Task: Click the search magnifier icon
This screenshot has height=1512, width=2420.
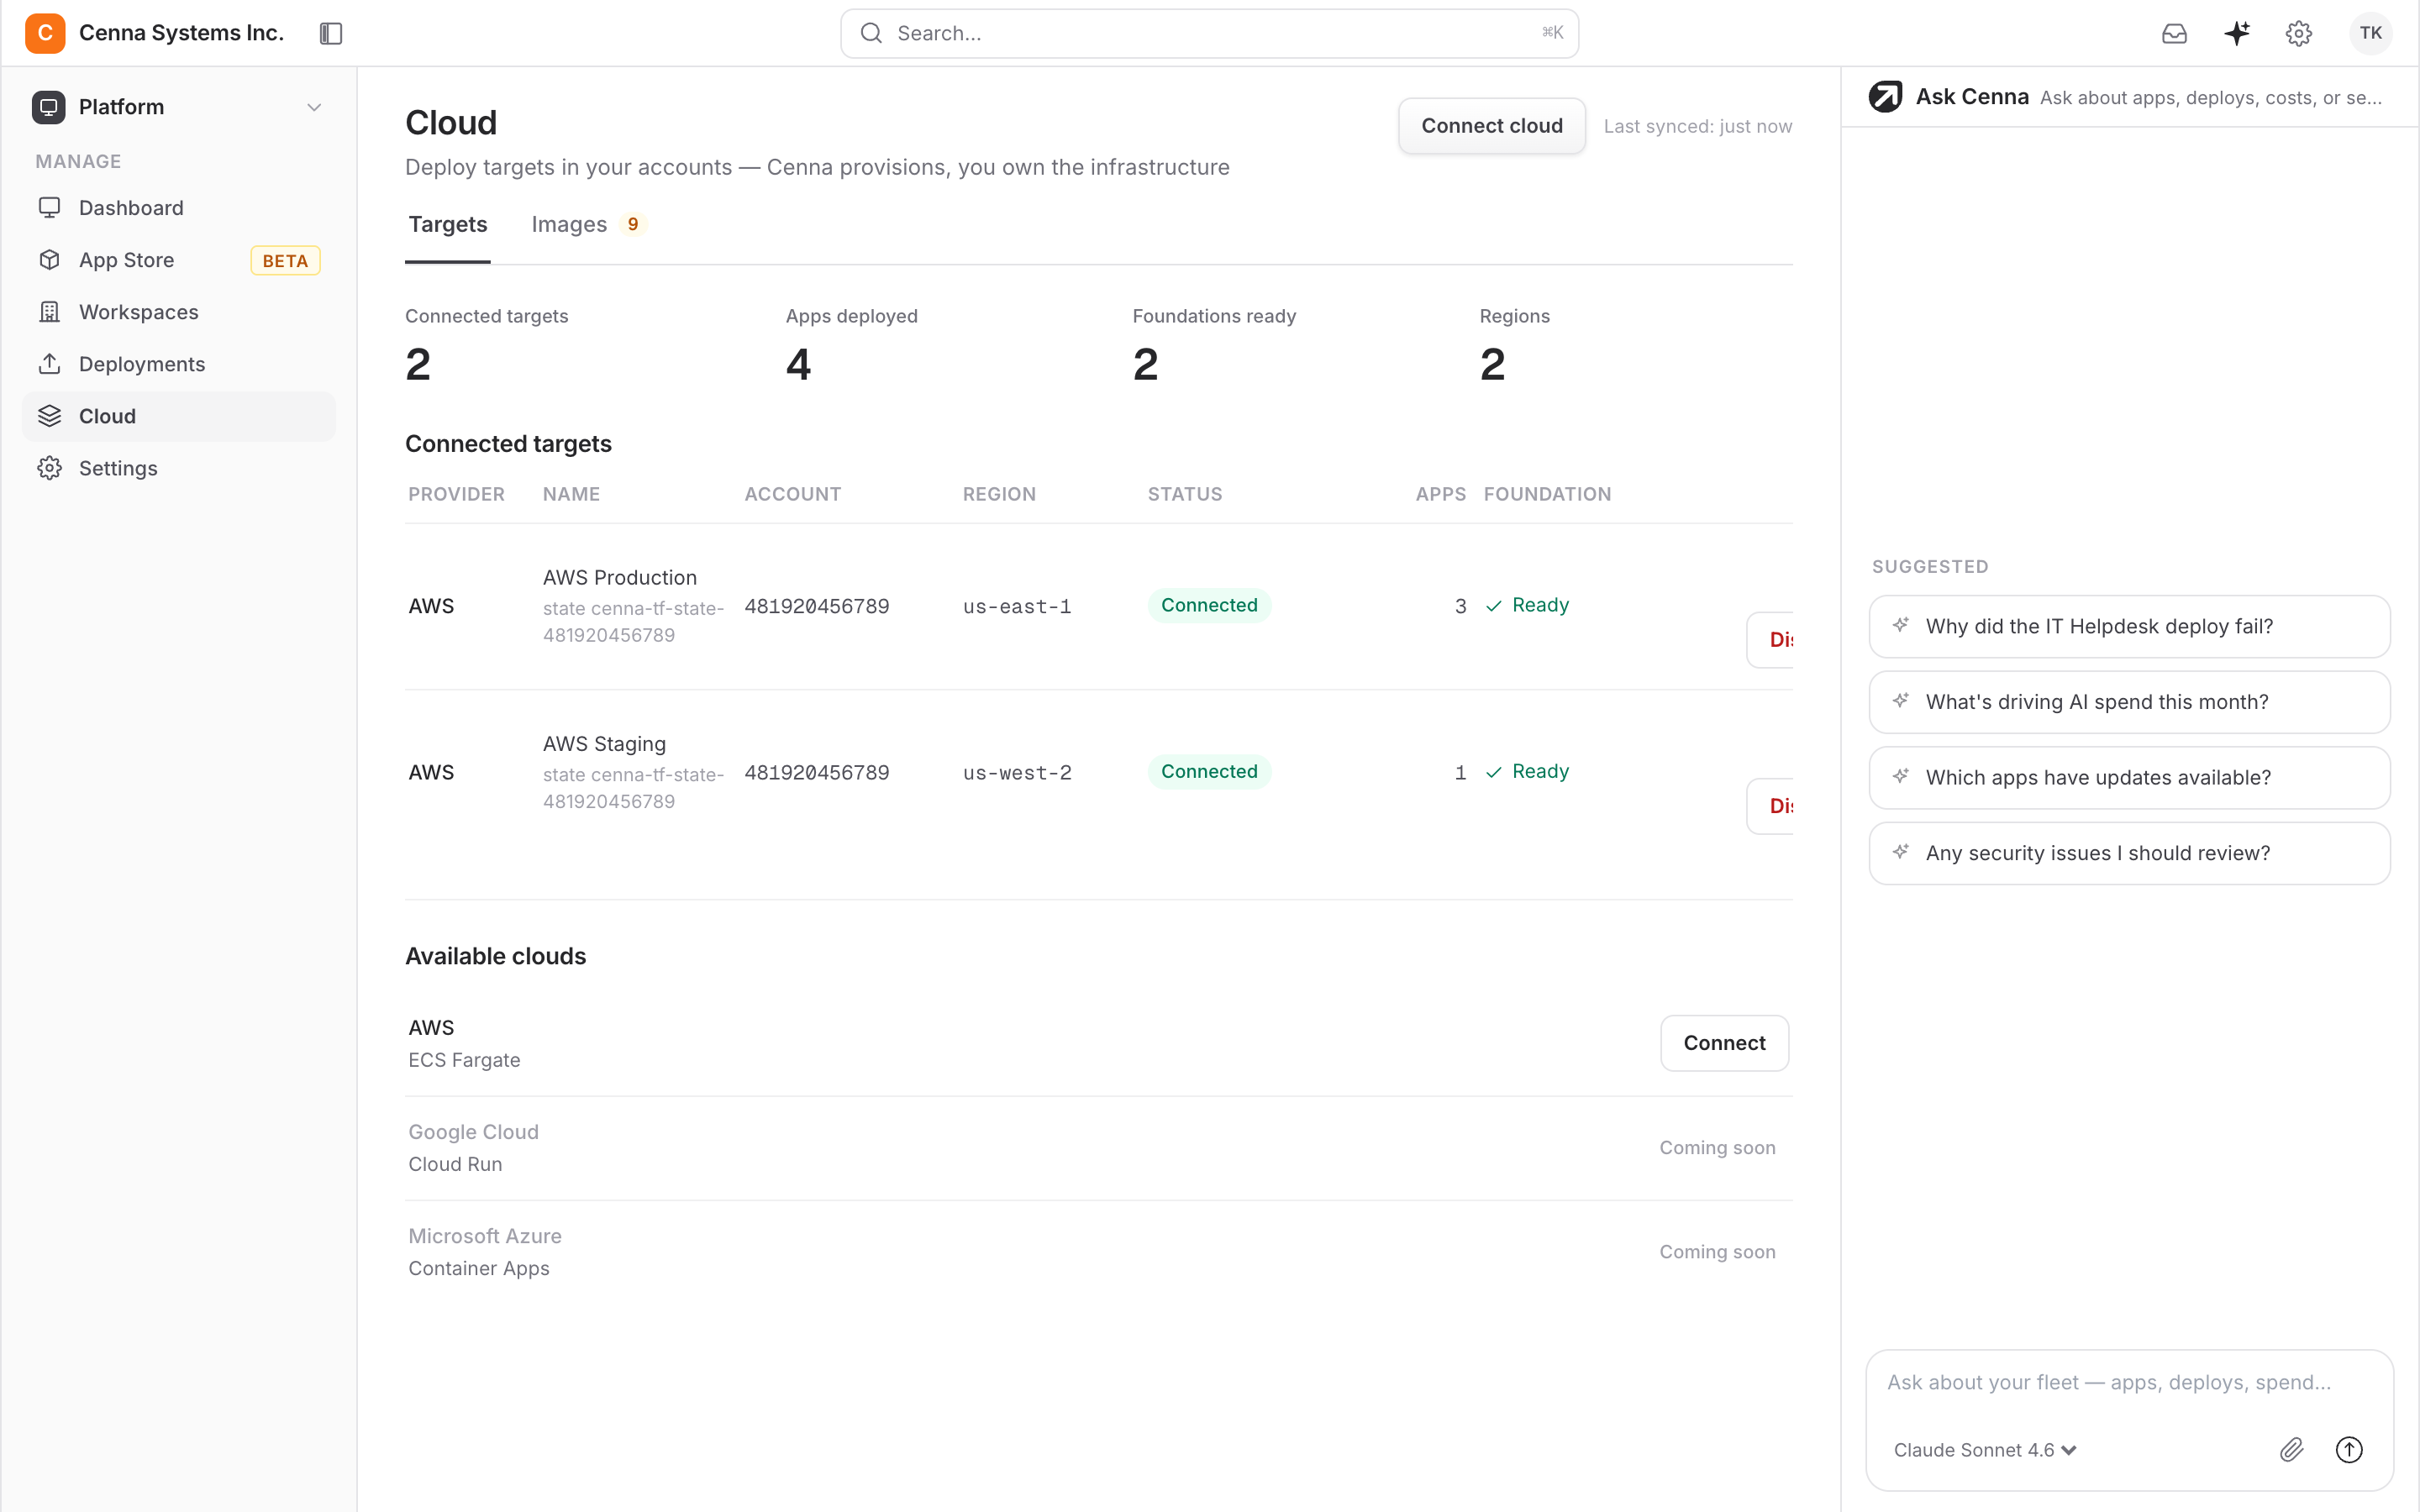Action: pos(871,33)
